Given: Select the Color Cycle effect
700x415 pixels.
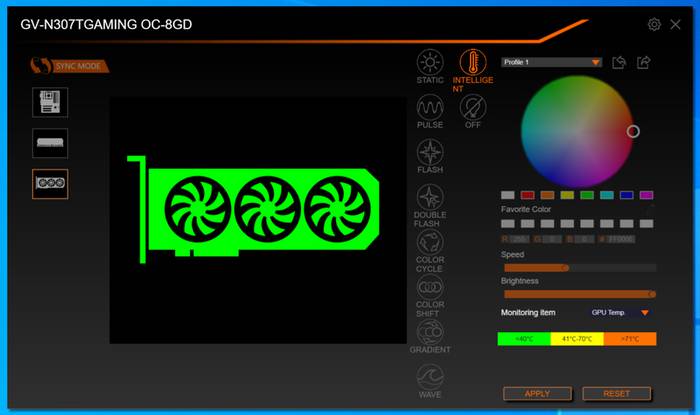Looking at the screenshot, I should point(430,251).
